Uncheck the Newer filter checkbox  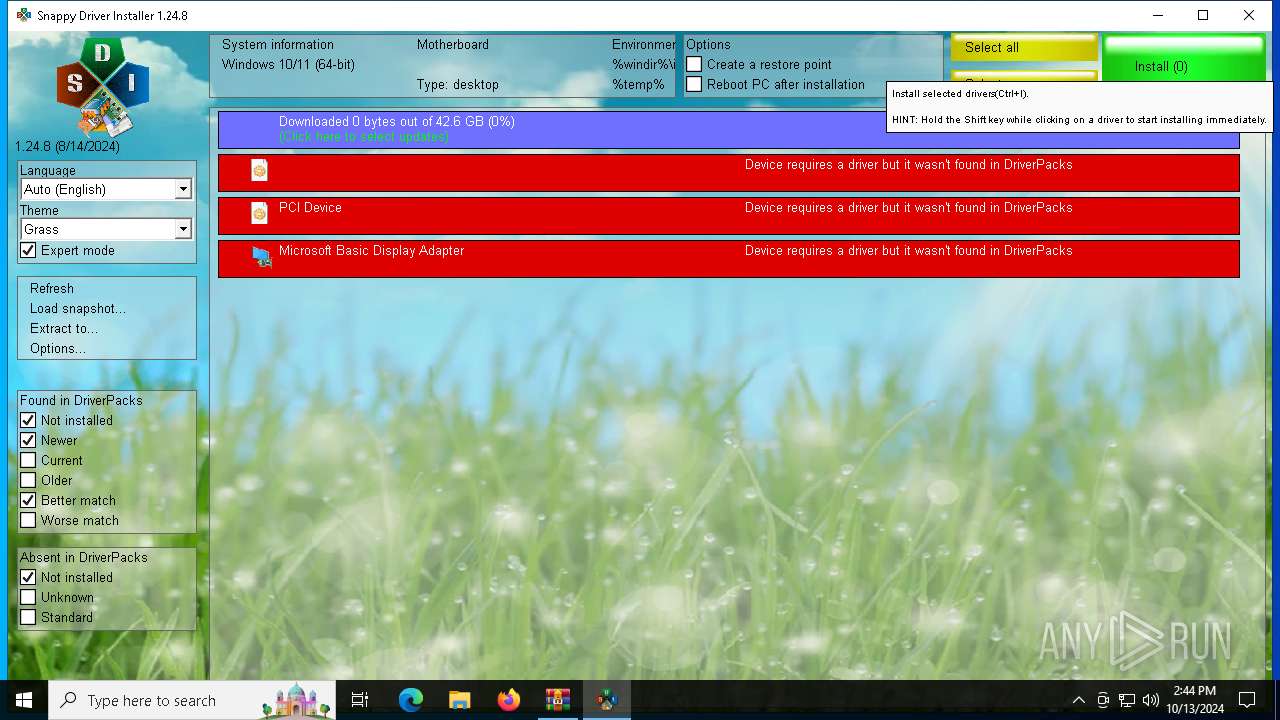coord(28,441)
